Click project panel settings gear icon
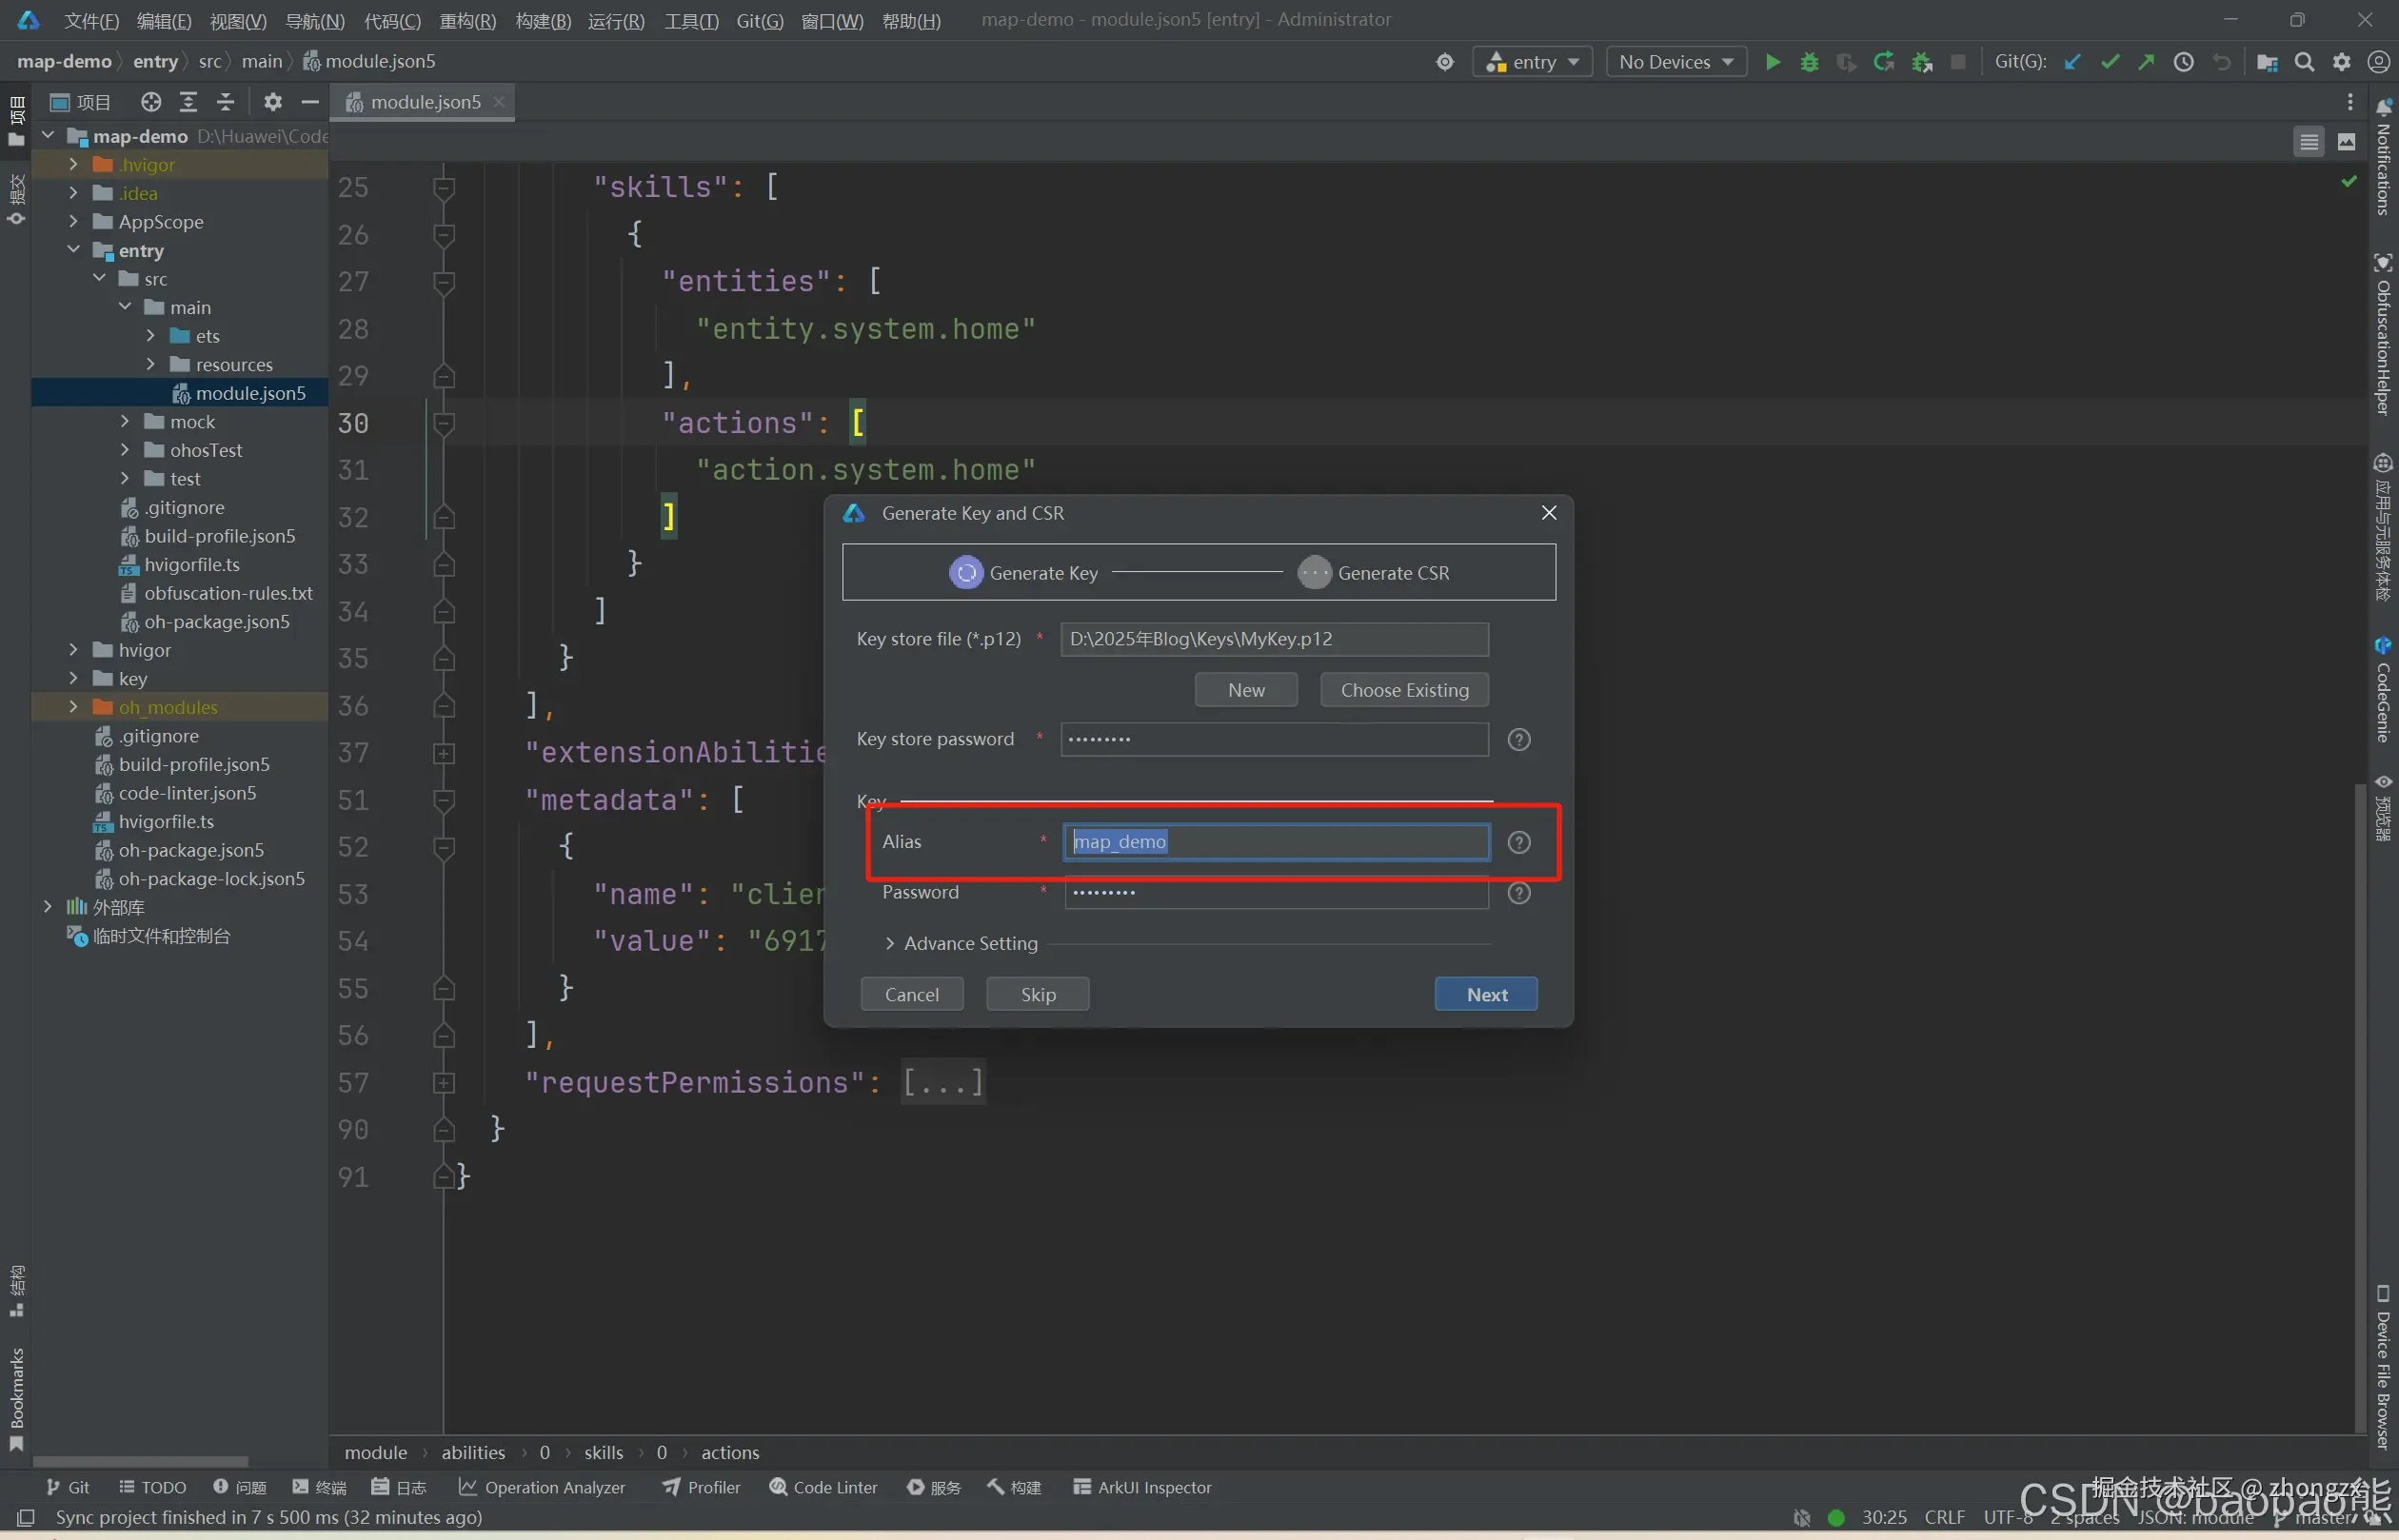The height and width of the screenshot is (1540, 2399). [x=272, y=102]
